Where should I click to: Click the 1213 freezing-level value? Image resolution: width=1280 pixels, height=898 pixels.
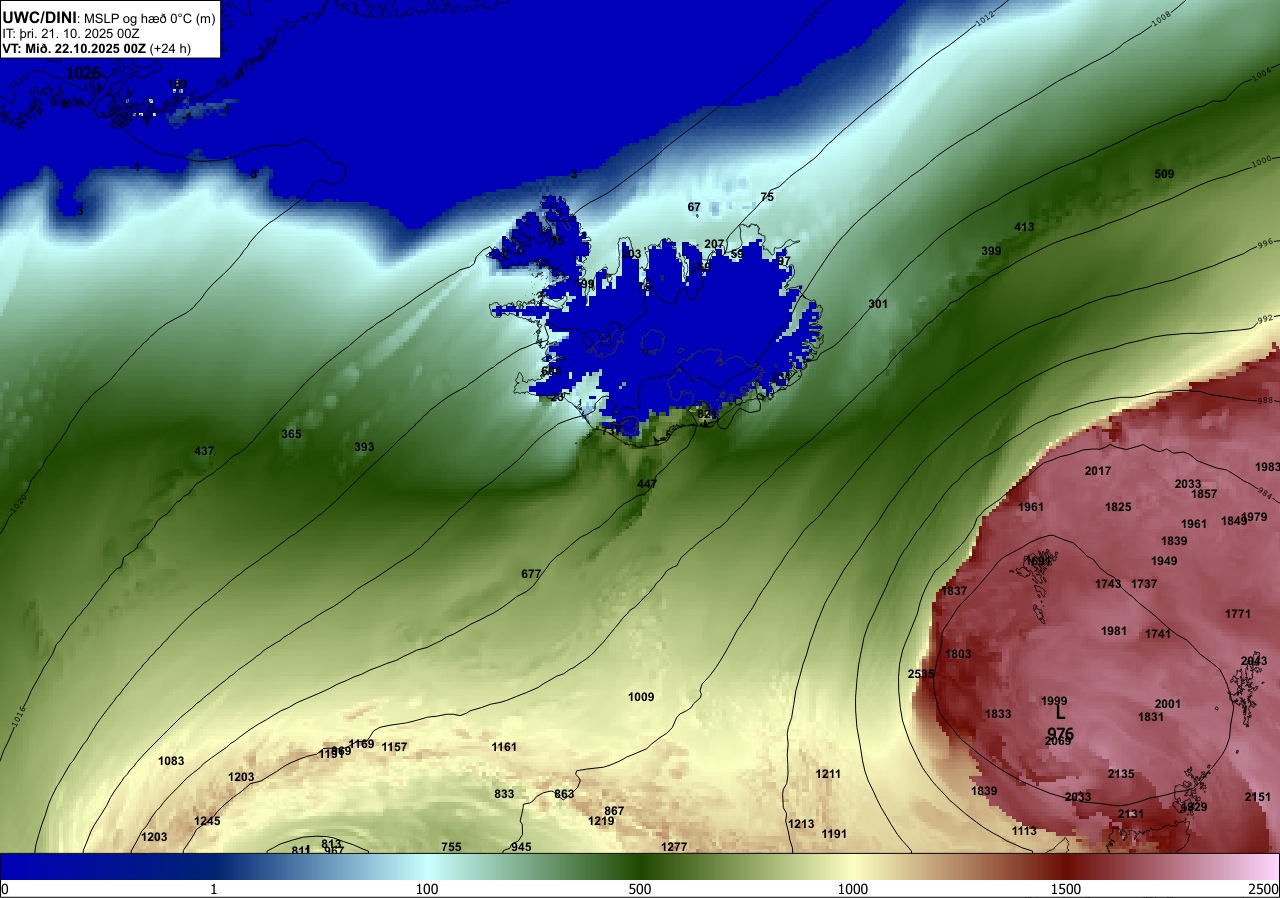(801, 824)
